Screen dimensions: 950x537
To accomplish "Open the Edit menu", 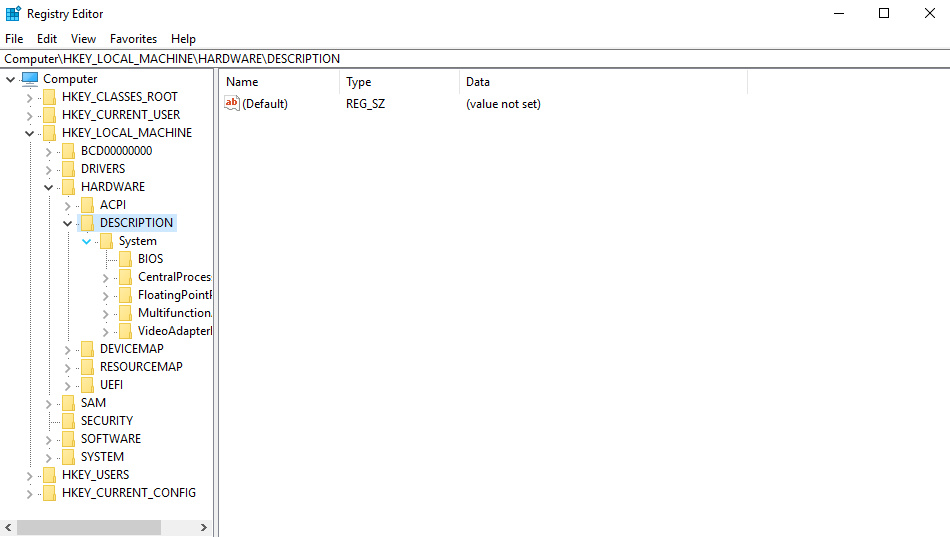I will [47, 39].
